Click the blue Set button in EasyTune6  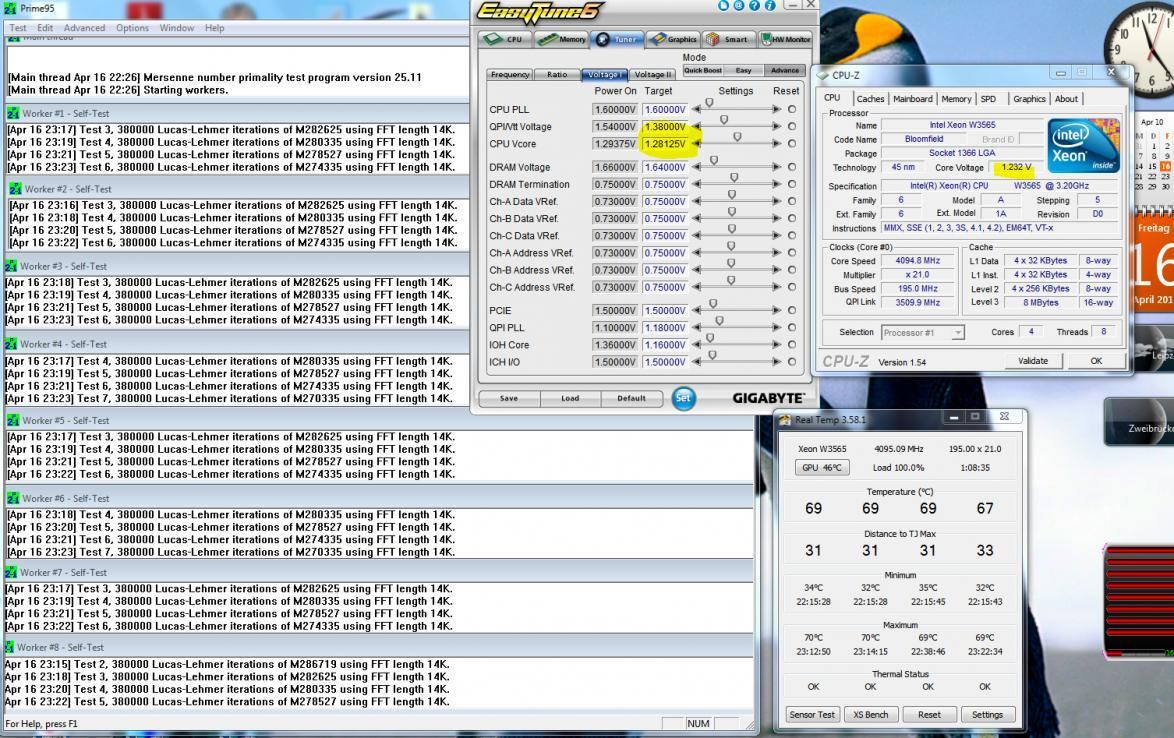tap(683, 397)
